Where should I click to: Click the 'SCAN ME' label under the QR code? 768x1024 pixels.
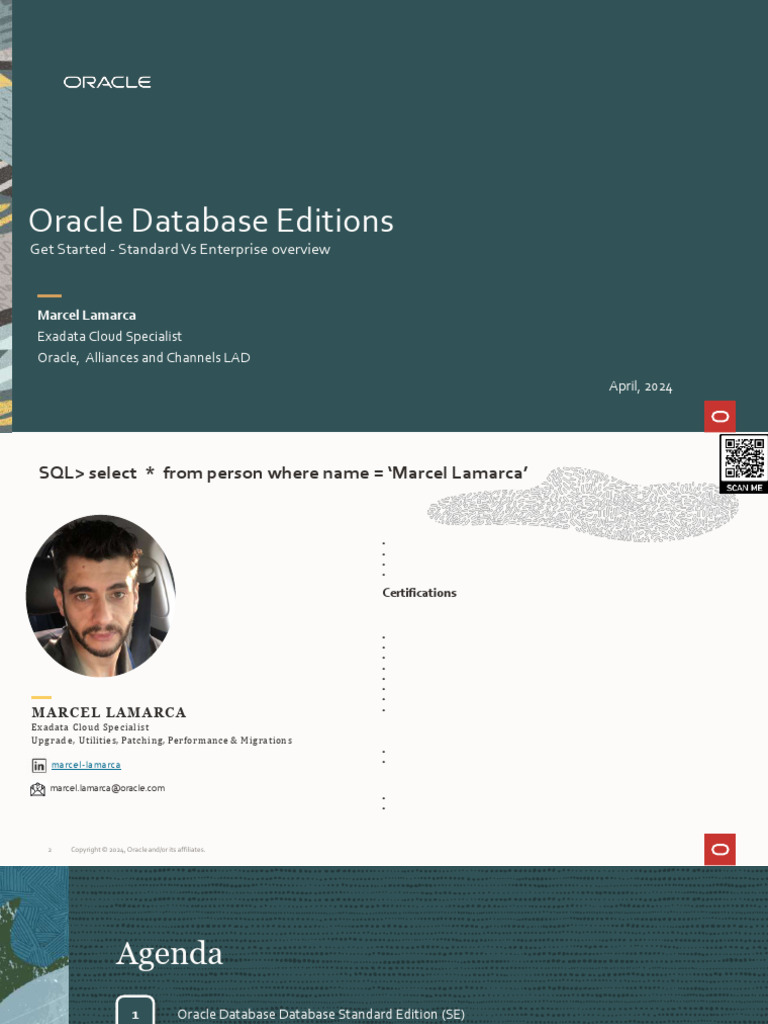click(744, 488)
